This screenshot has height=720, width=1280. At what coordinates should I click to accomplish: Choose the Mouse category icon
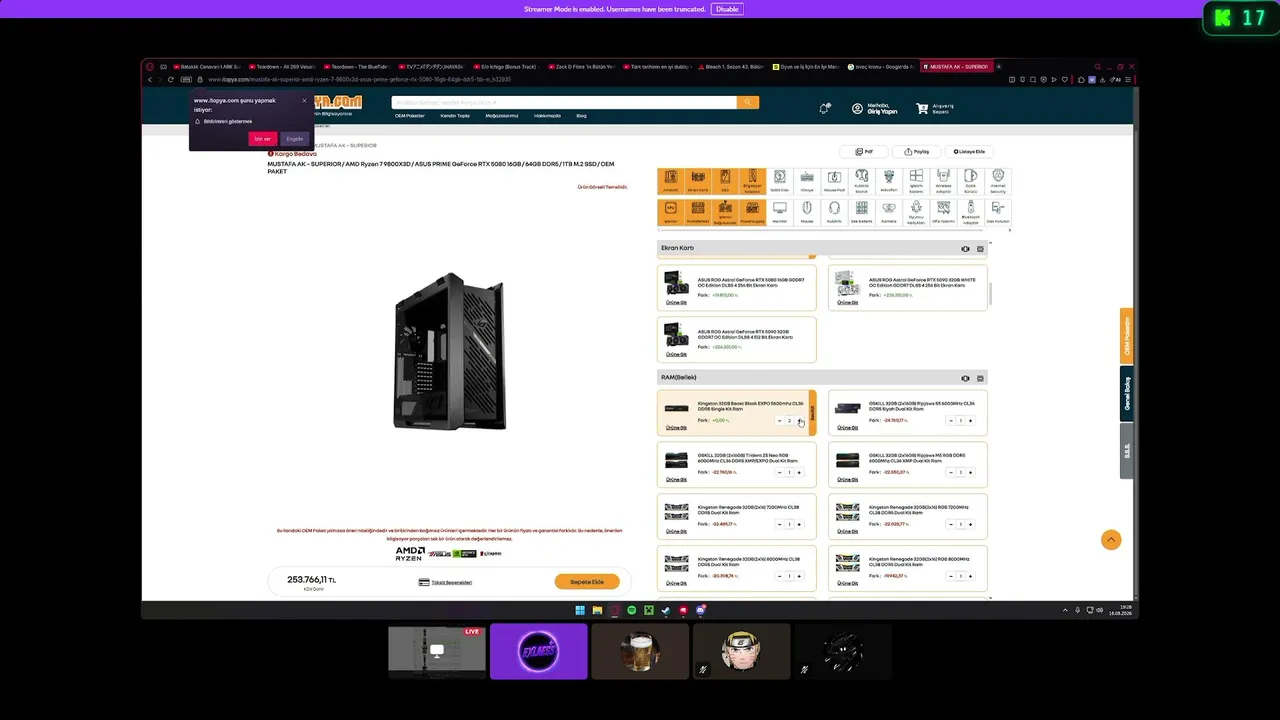(806, 212)
